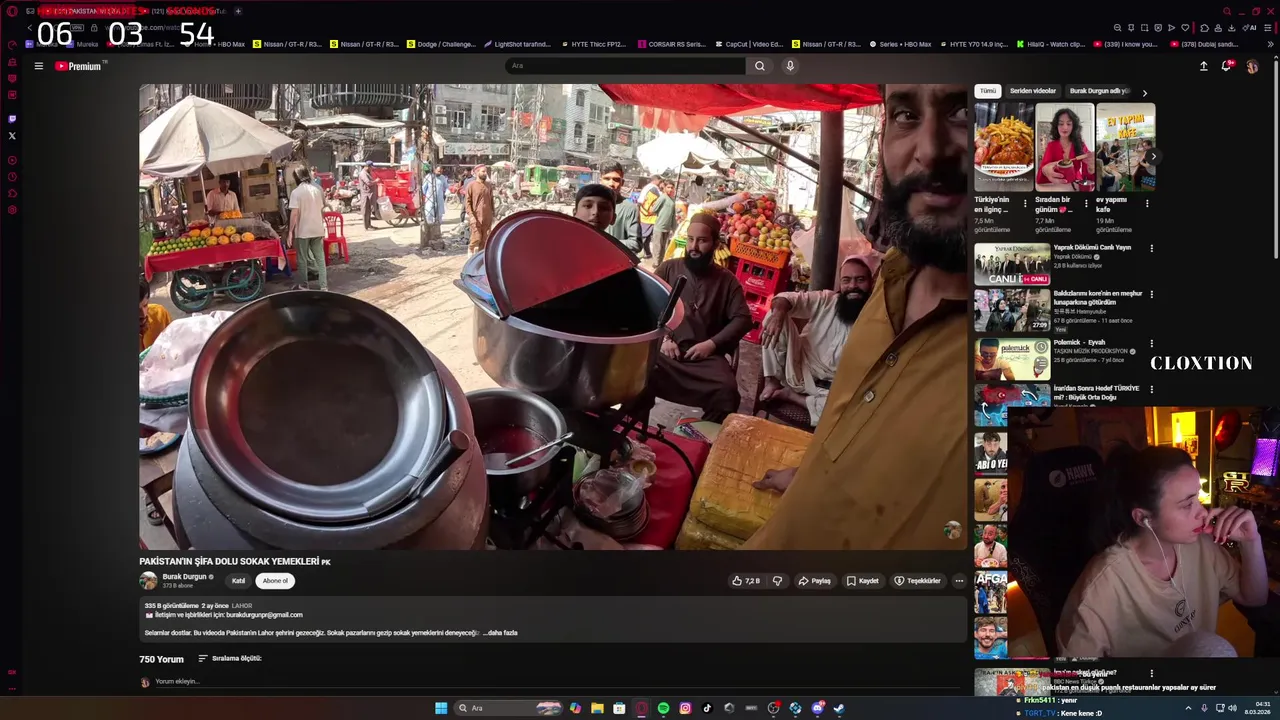Show hidden system tray icons chevron
Screen dimensions: 1280x720
[x=1188, y=708]
